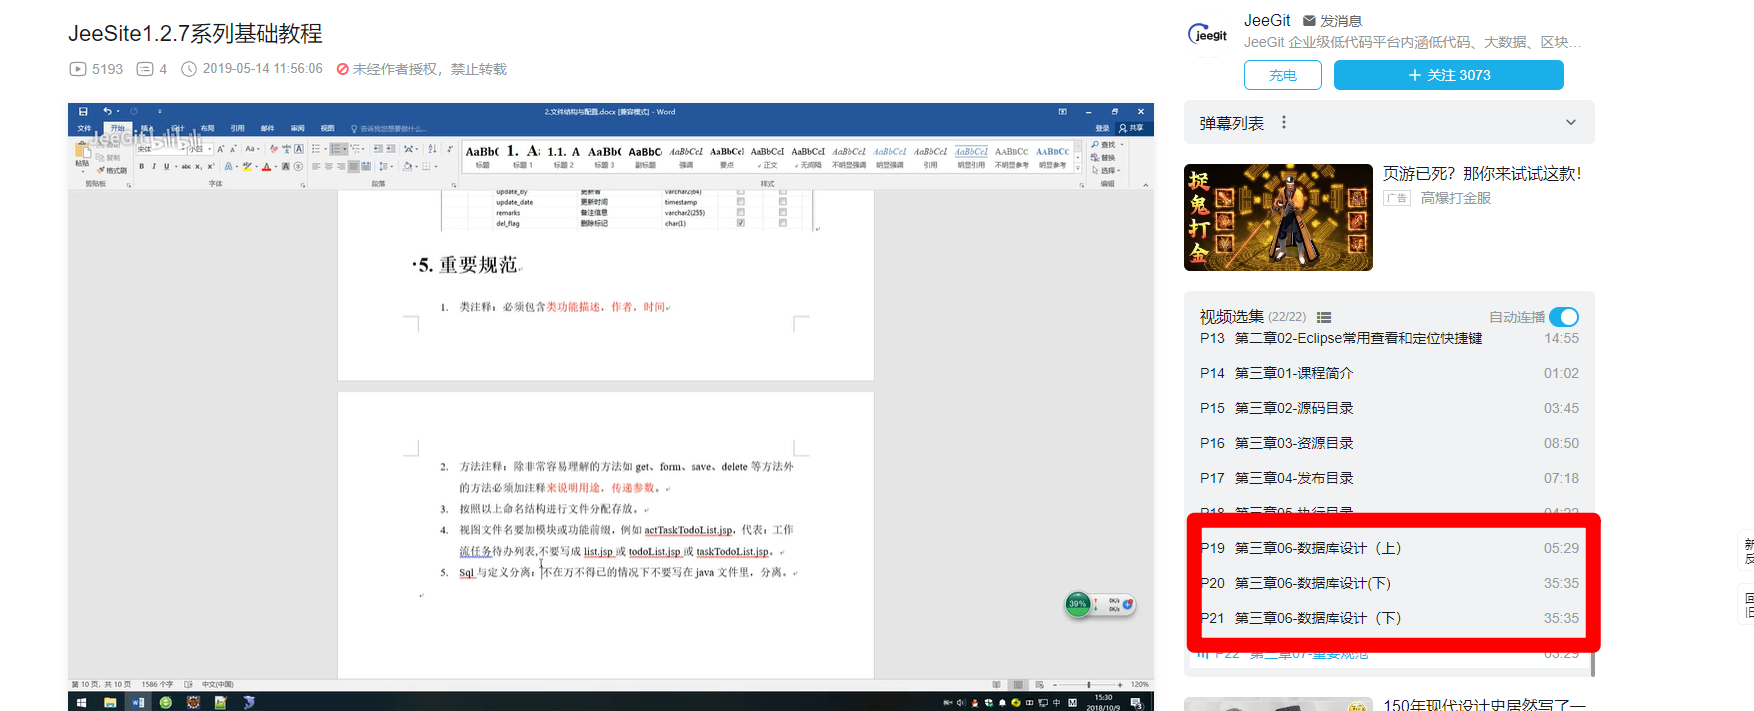Viewport: 1754px width, 711px height.
Task: Expand the 弹幕列表 panel chevron
Action: 1571,122
